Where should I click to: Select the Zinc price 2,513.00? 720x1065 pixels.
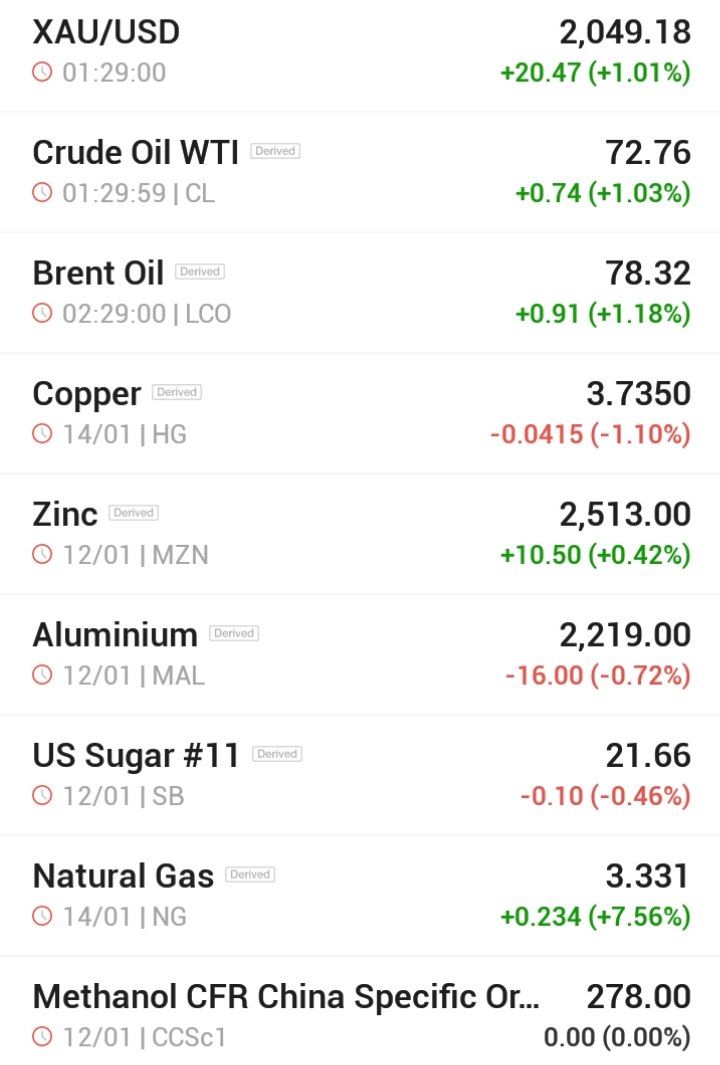(x=625, y=514)
